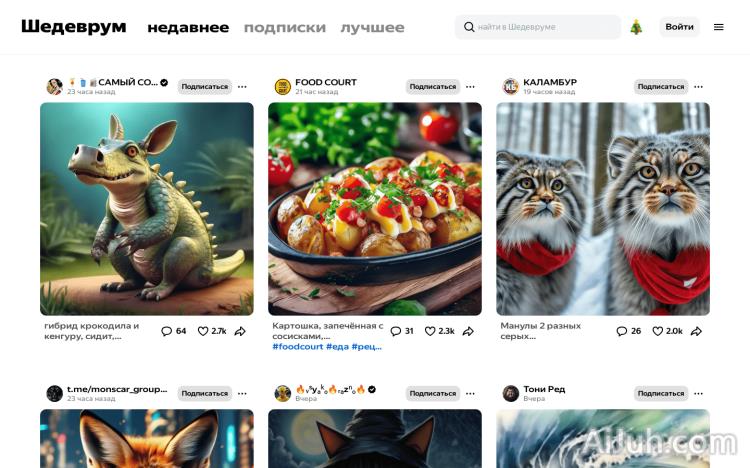Screen dimensions: 750x468
Task: Click the Christmas tree icon in header
Action: coord(636,27)
